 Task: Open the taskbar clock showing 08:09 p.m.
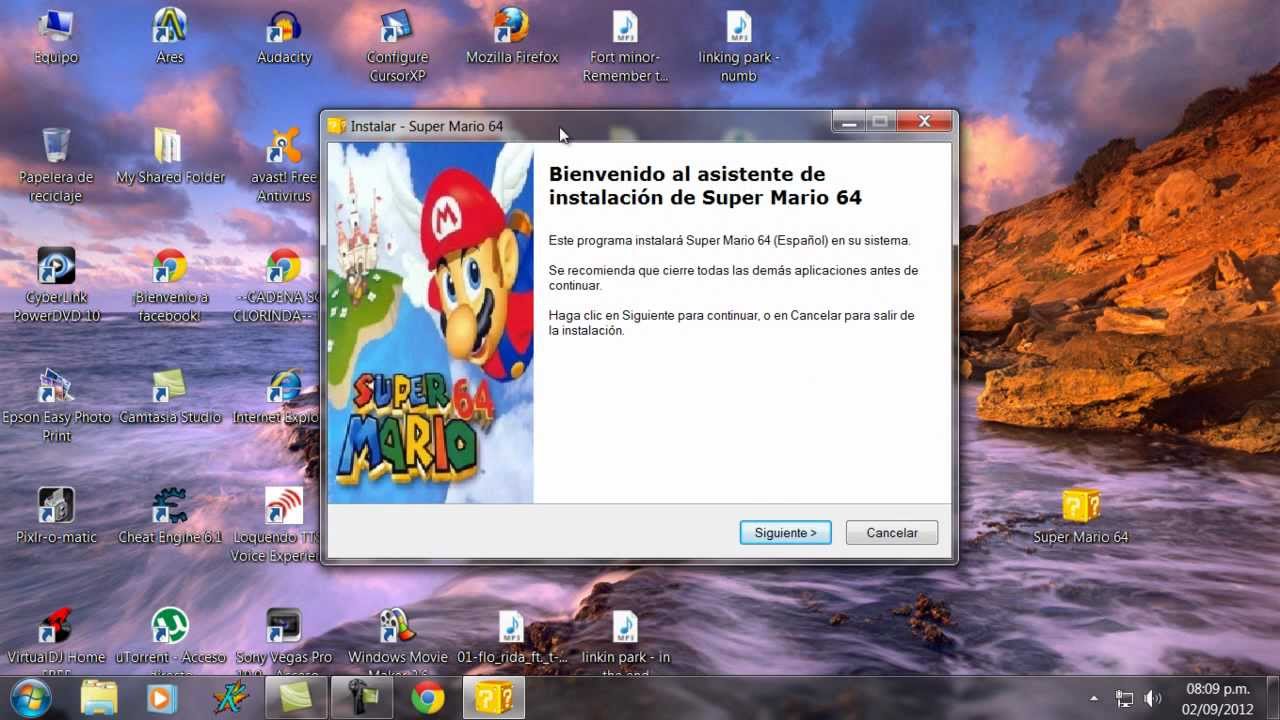point(1217,698)
